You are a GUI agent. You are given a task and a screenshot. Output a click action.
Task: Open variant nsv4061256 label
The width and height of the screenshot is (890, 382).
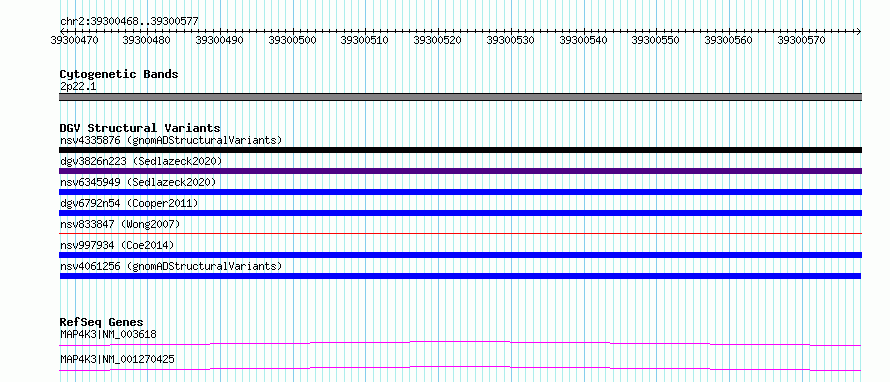click(171, 266)
